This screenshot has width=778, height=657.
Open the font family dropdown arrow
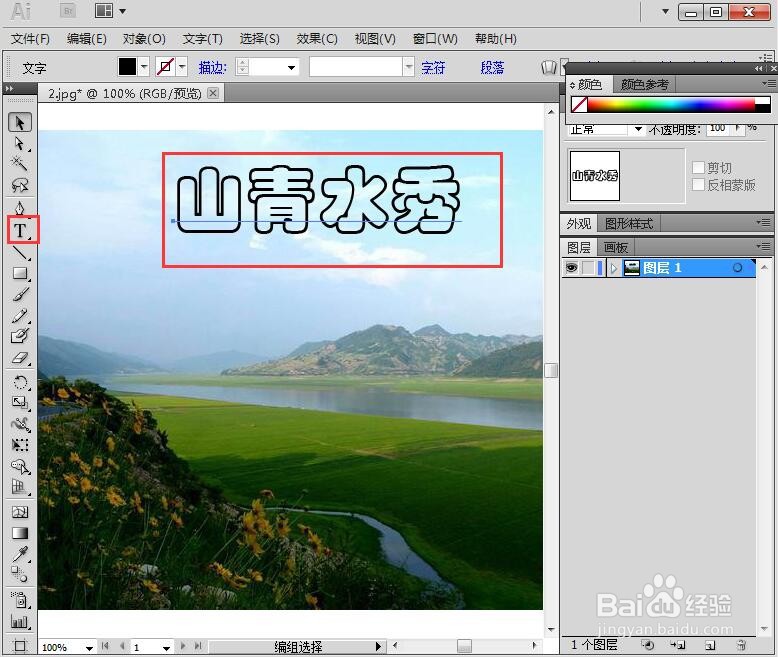(408, 66)
